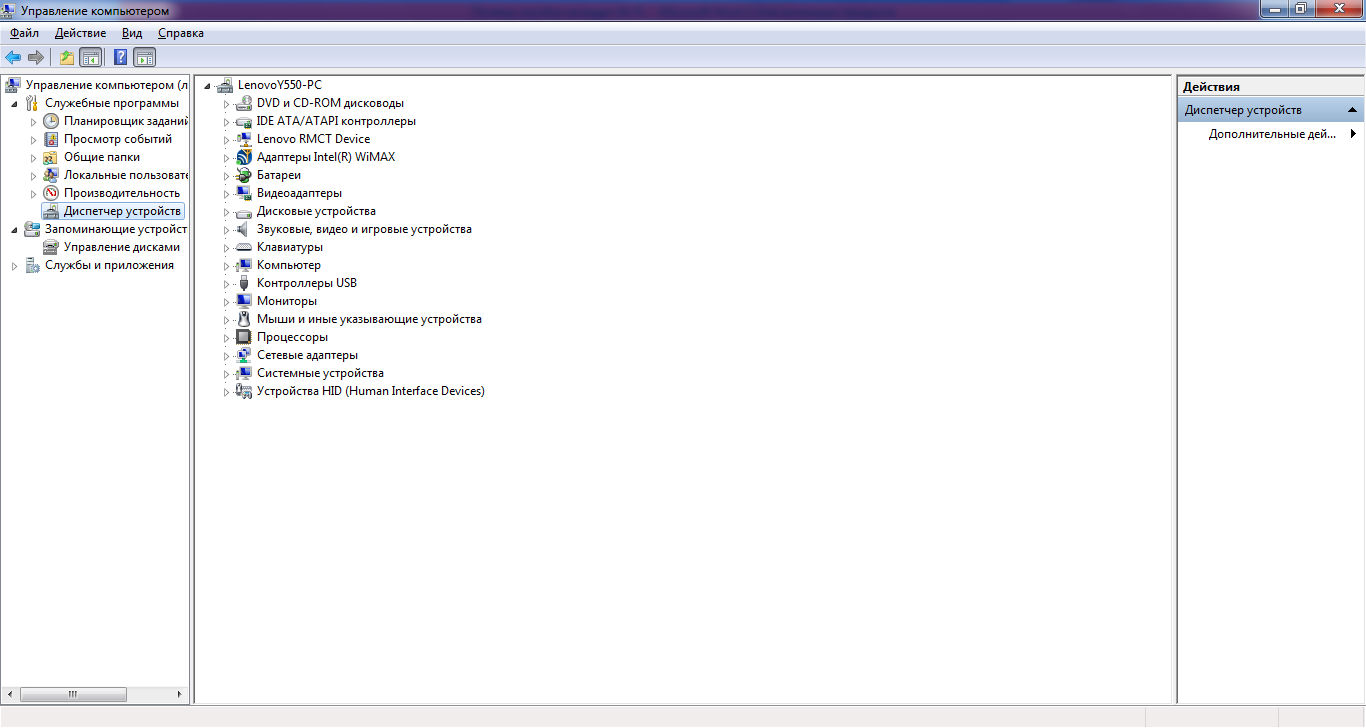Toggle the console tree toolbar icon
The width and height of the screenshot is (1366, 728).
91,57
